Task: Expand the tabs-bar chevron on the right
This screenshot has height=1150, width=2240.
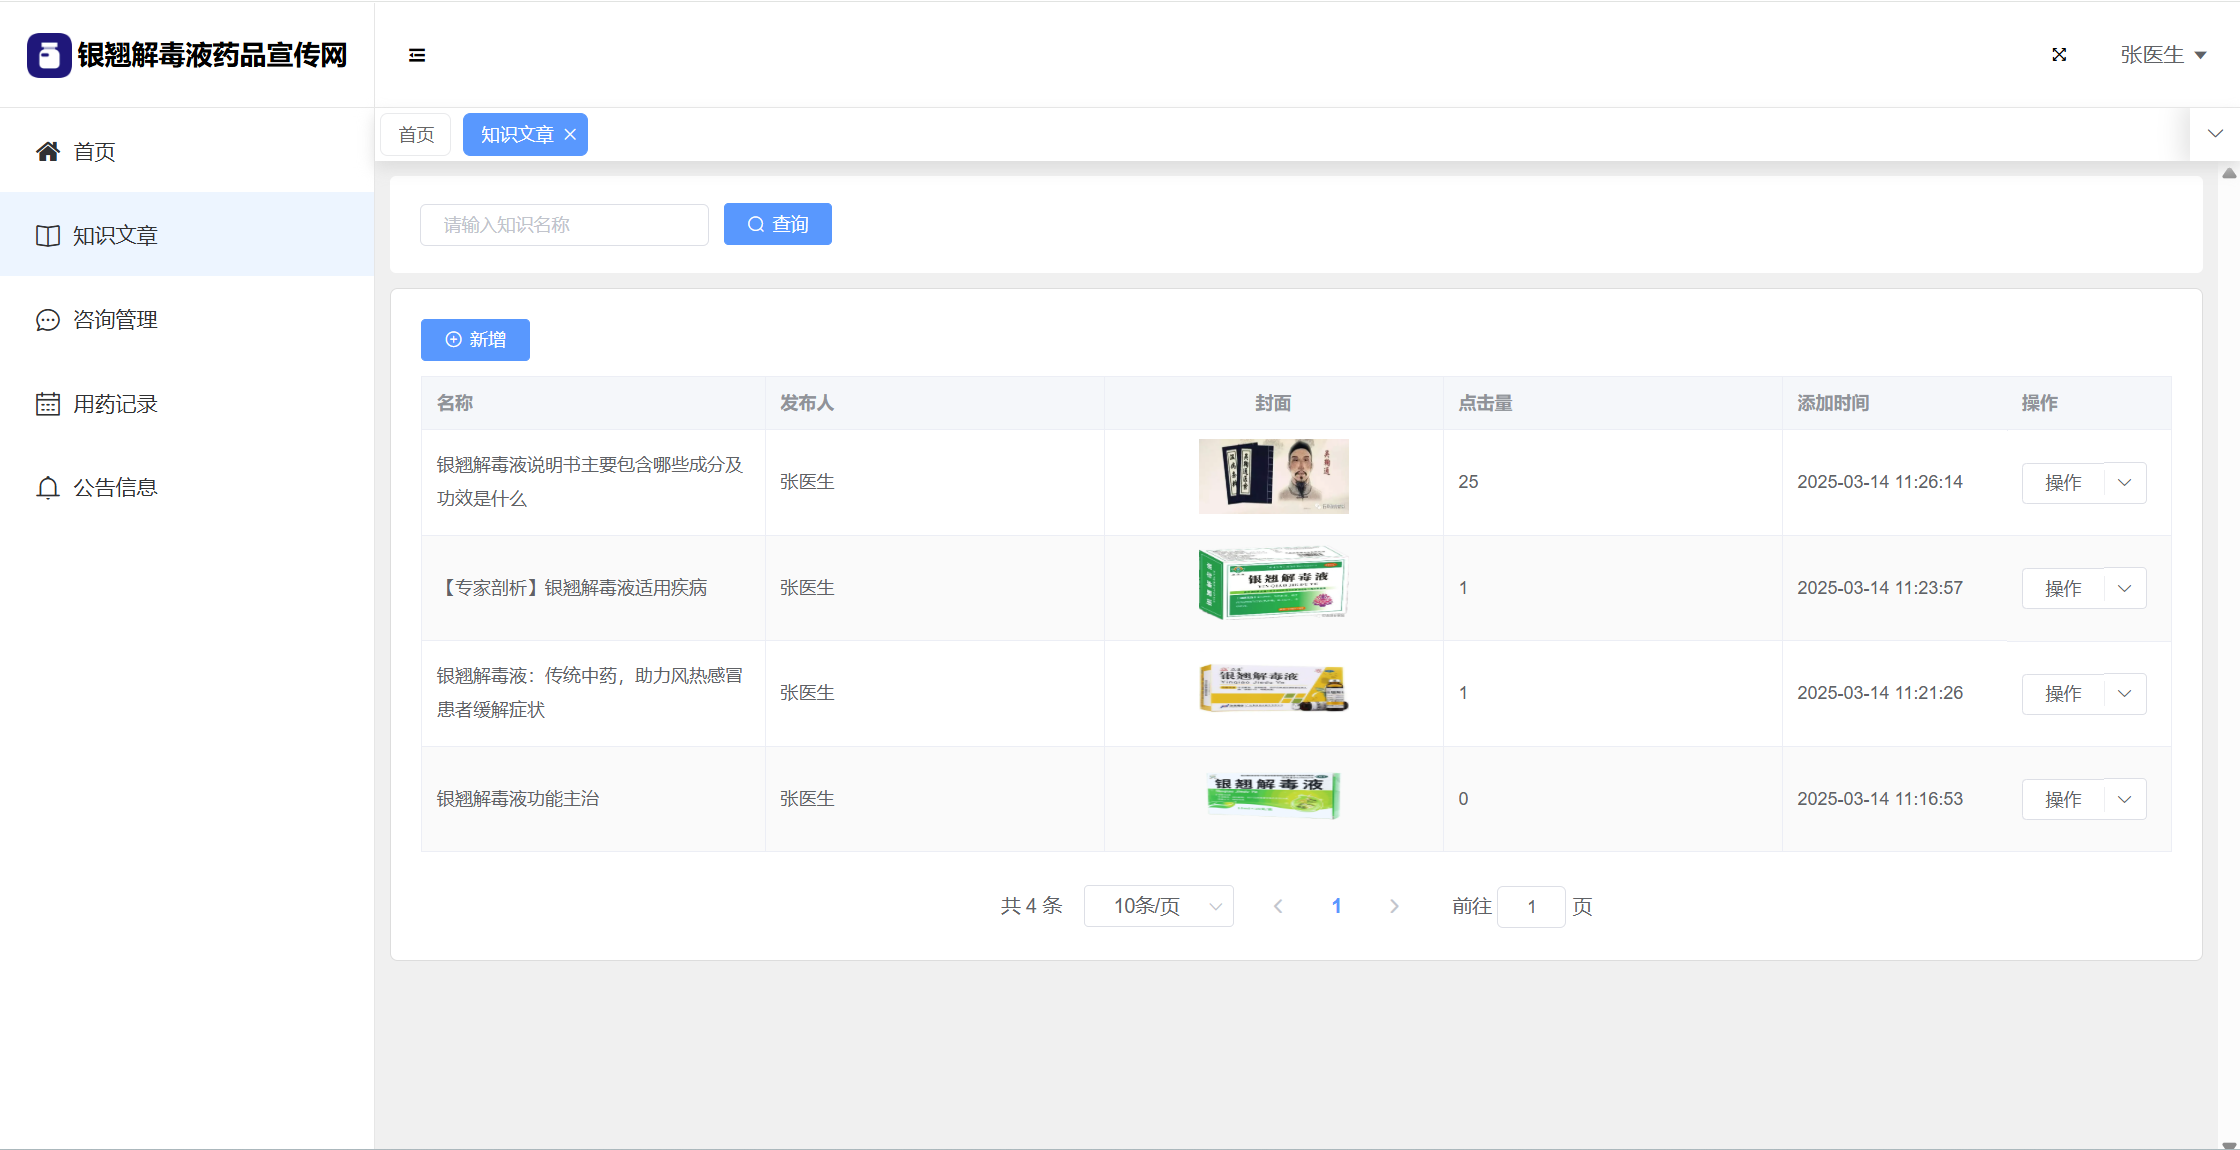Action: 2215,134
